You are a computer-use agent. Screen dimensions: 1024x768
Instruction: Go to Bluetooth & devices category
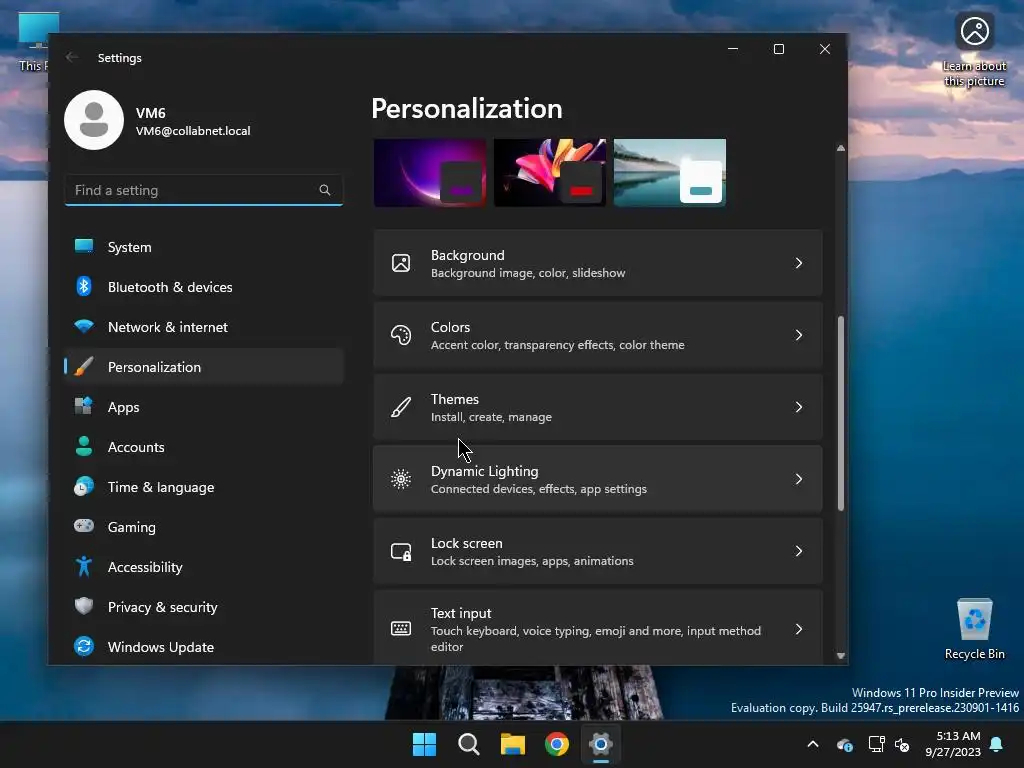pos(204,287)
